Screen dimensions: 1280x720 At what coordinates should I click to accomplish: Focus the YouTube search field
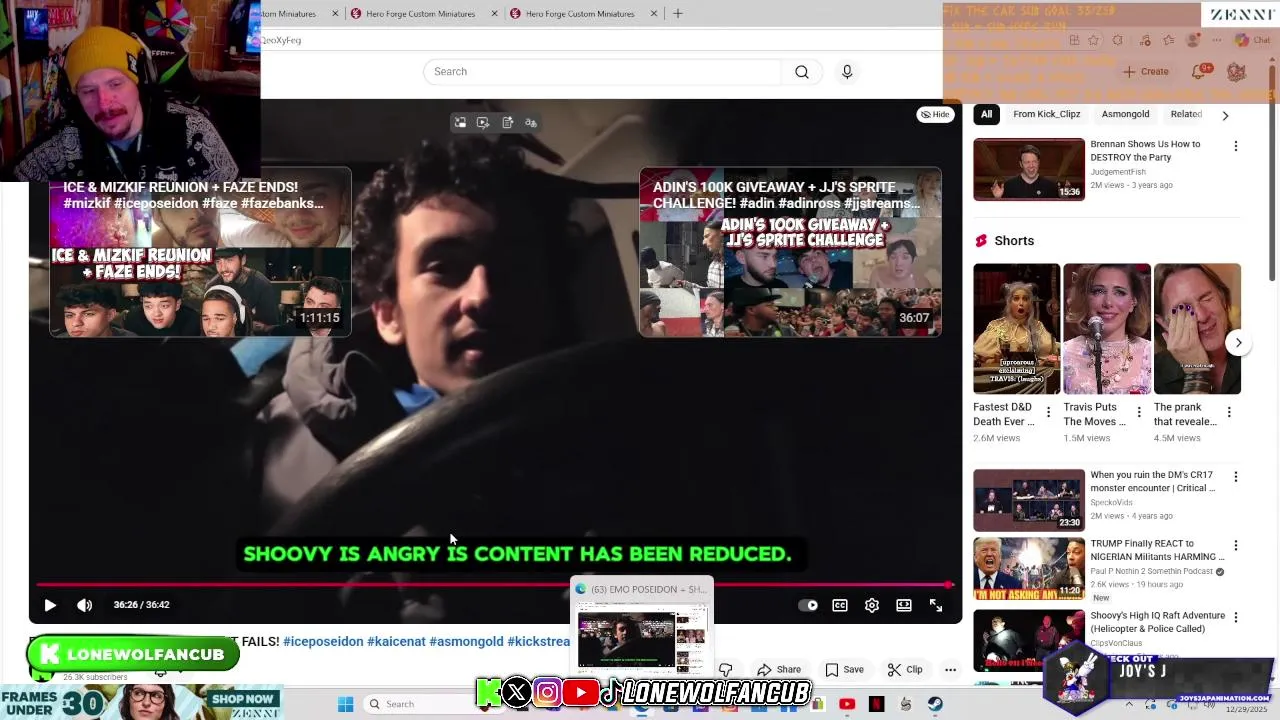coord(602,72)
